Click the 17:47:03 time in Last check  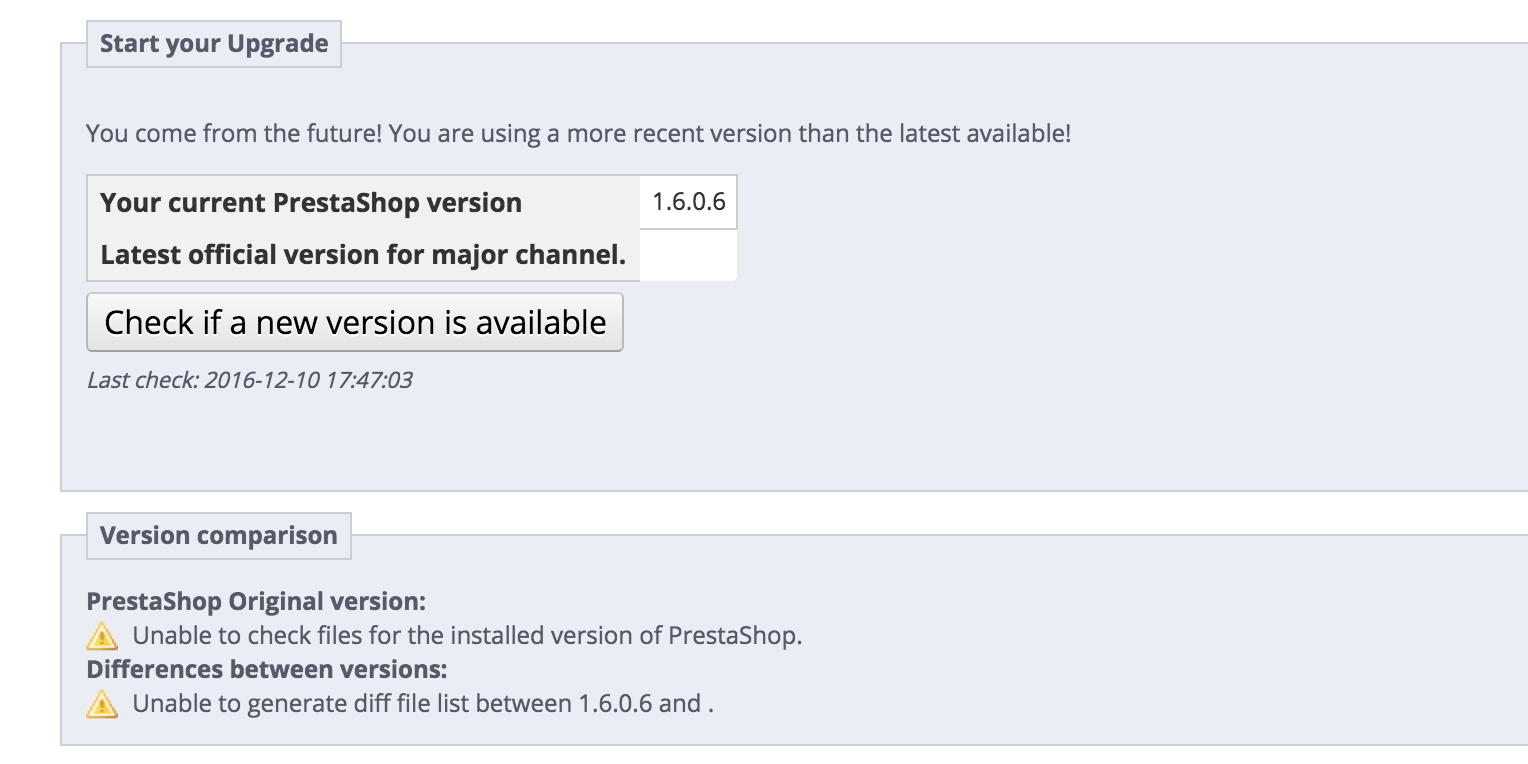369,380
